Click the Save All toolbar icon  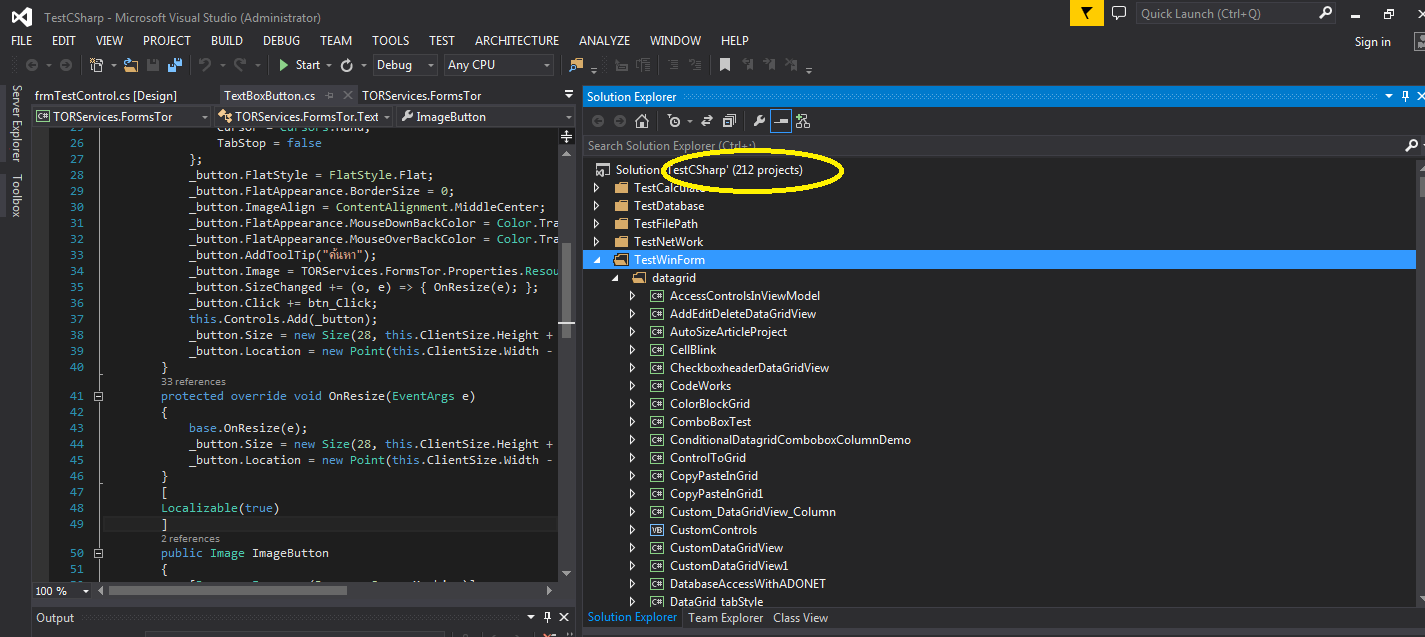click(x=175, y=65)
